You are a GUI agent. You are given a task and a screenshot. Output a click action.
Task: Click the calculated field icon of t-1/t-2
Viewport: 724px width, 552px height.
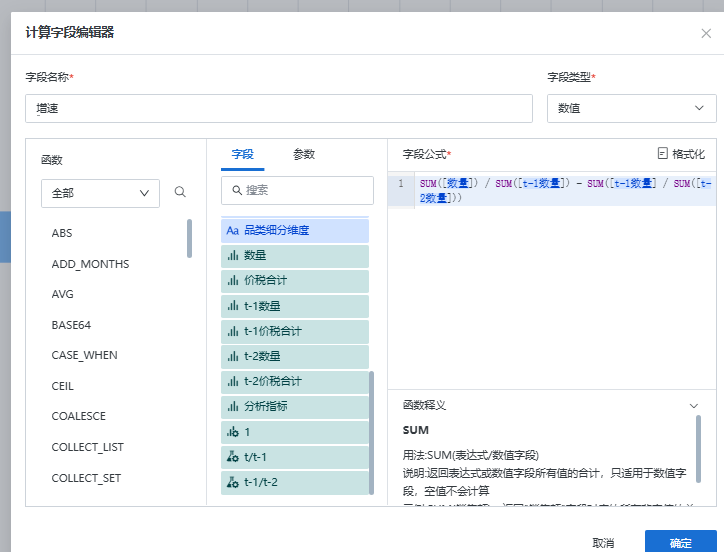tap(232, 482)
